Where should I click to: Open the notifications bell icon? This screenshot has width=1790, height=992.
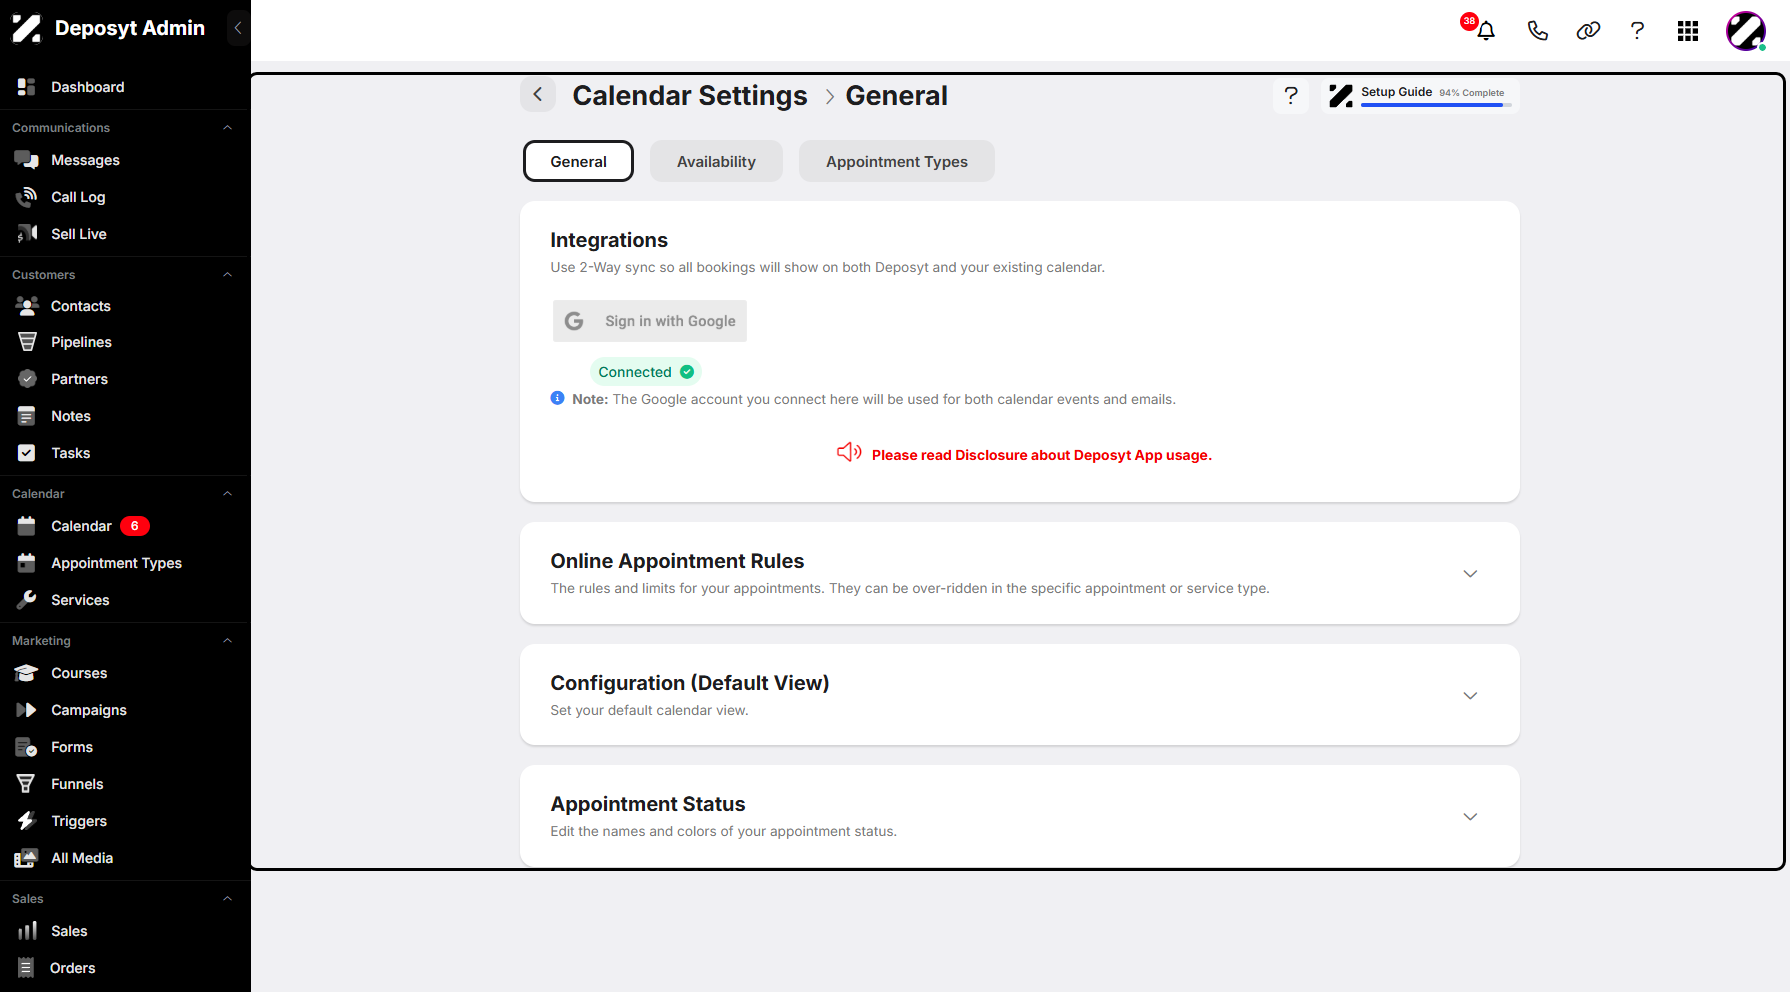pyautogui.click(x=1486, y=31)
